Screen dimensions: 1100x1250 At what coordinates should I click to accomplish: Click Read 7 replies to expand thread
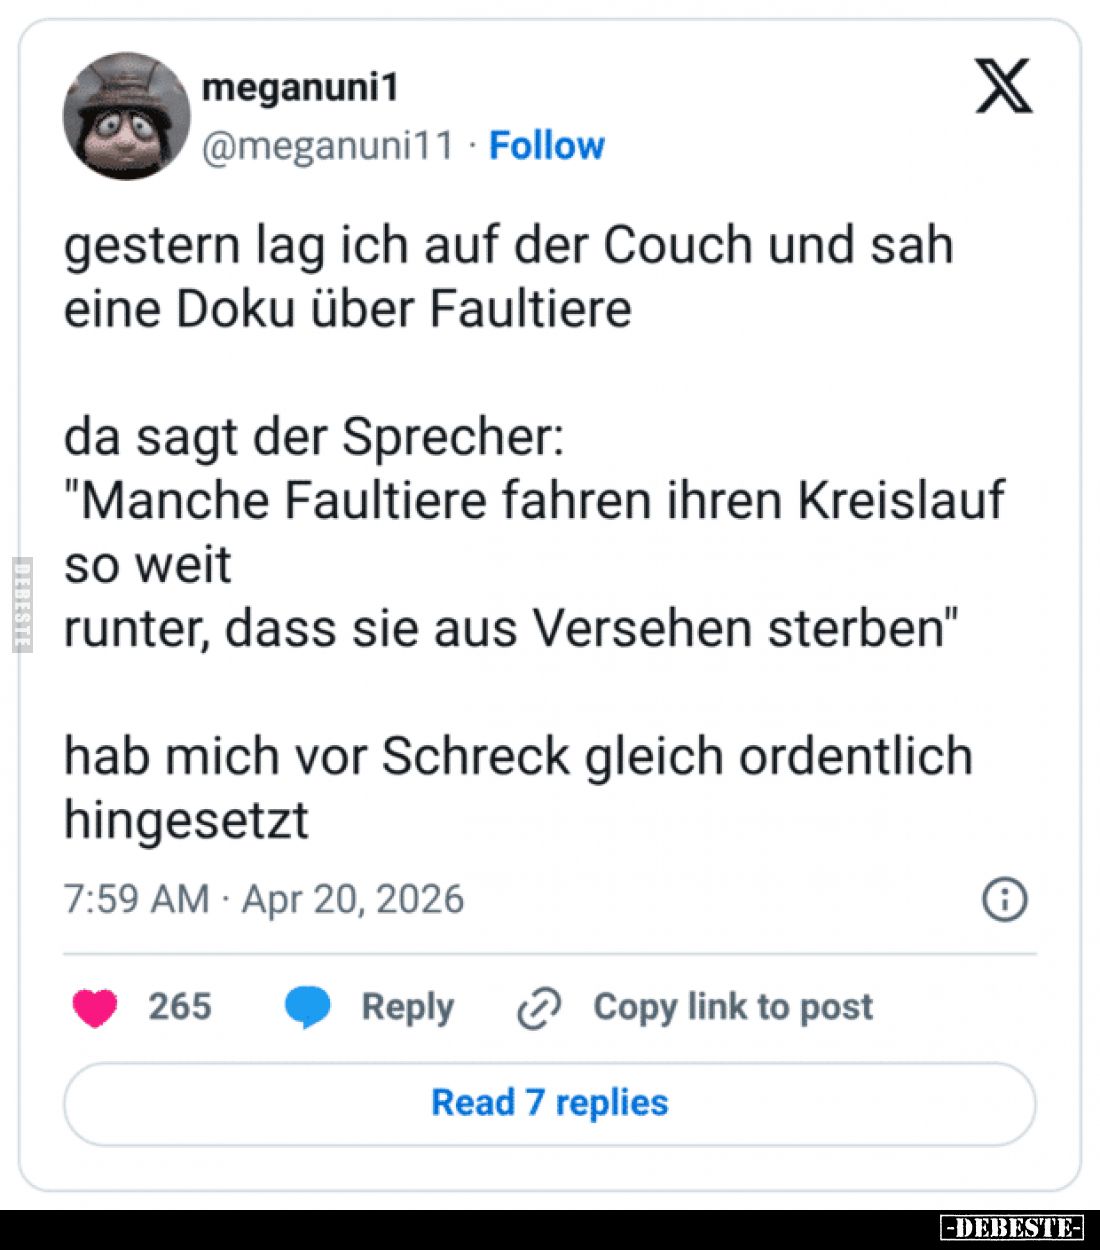tap(548, 1103)
